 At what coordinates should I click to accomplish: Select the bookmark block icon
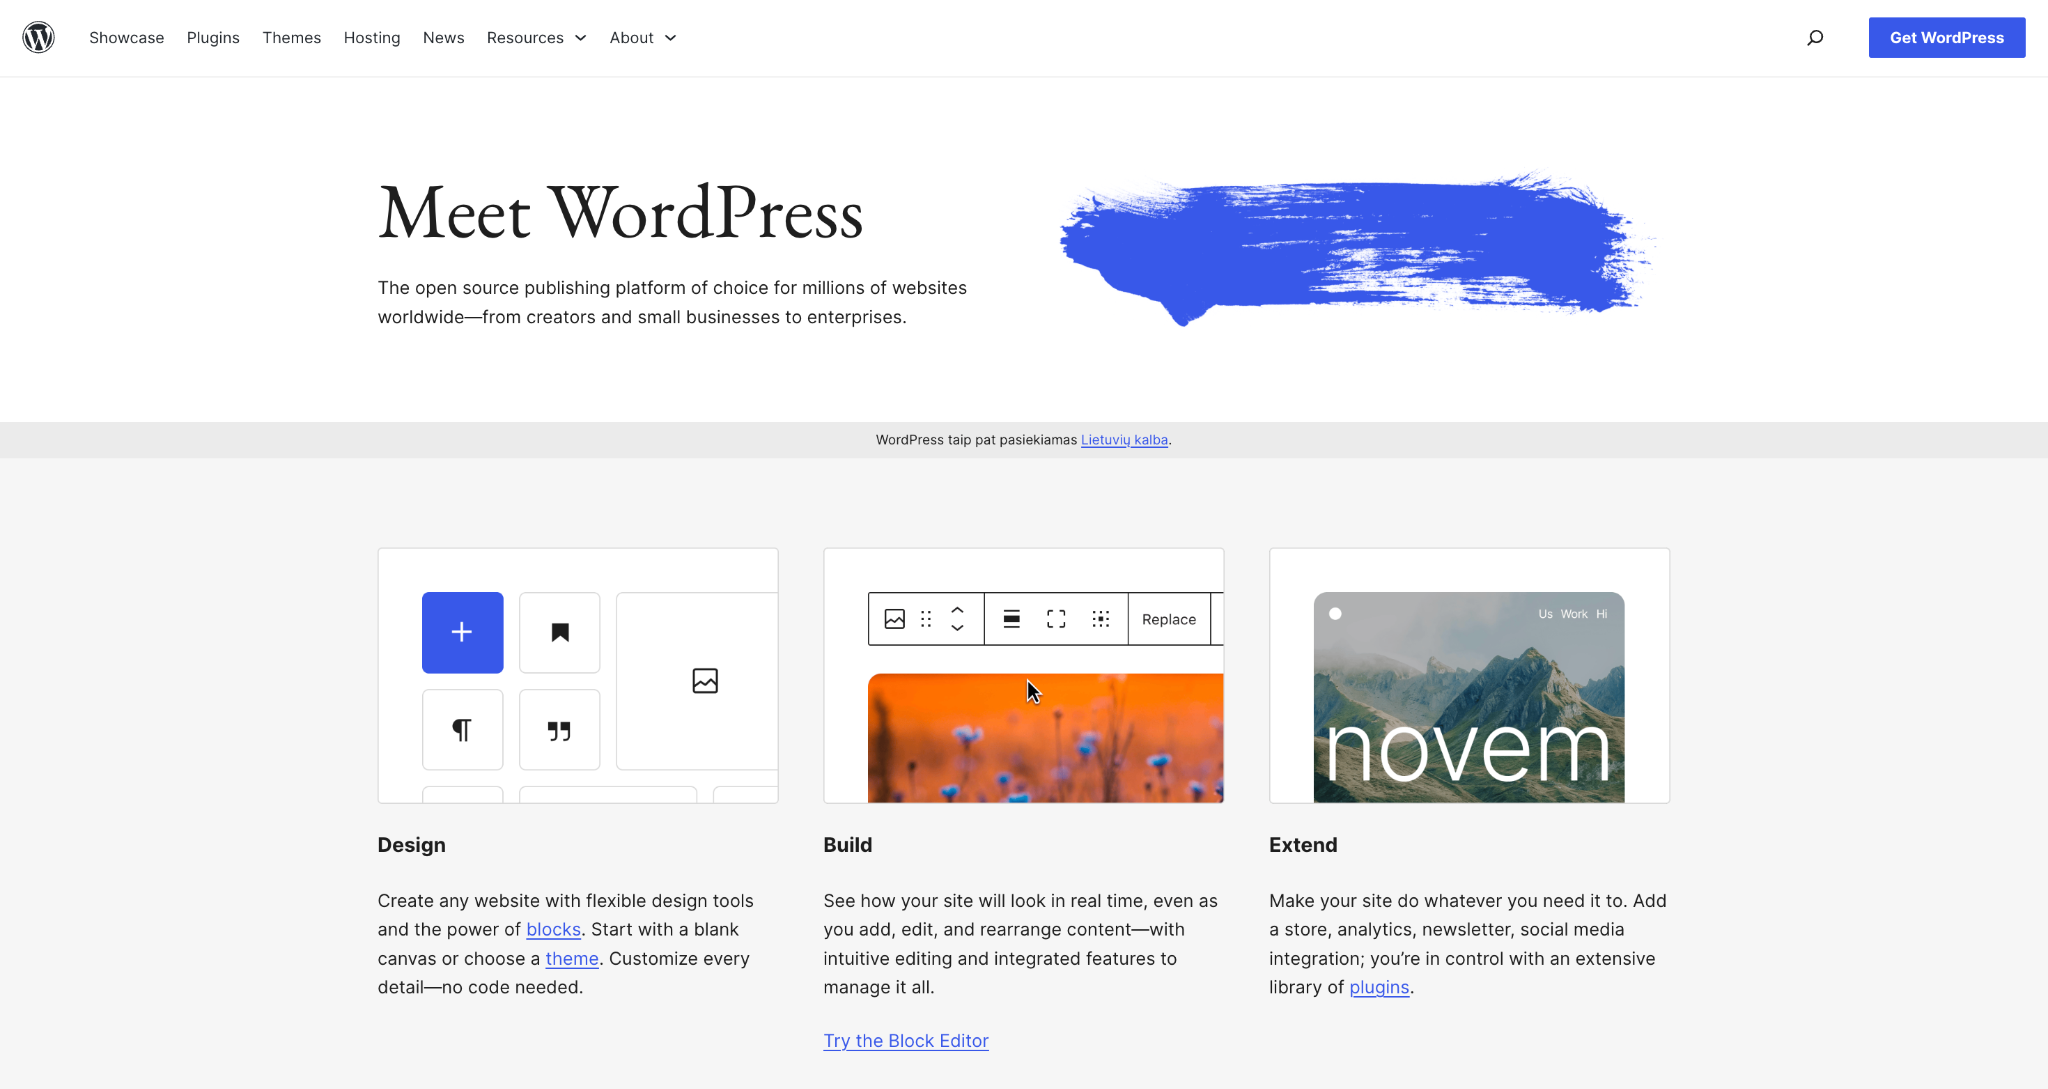click(x=560, y=632)
